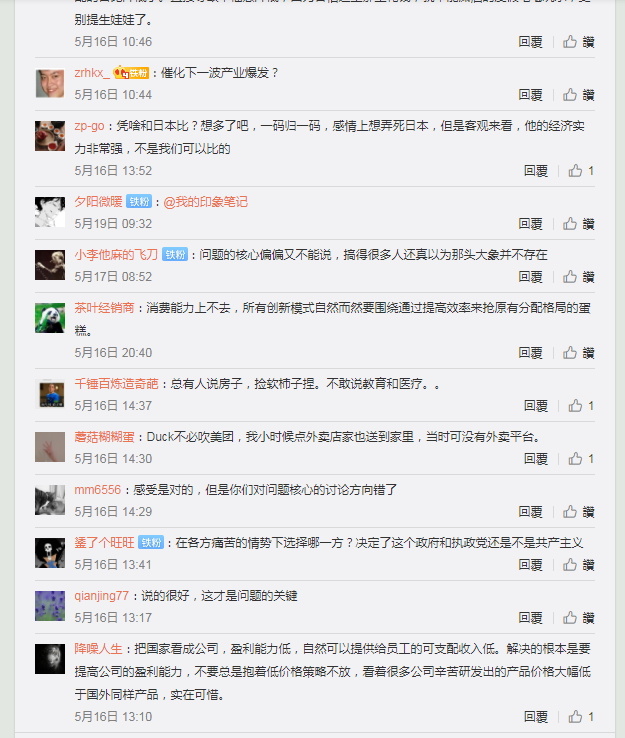Screen dimensions: 625x738
Task: Visit 茶叶经销商's profile via username
Action: pos(104,308)
